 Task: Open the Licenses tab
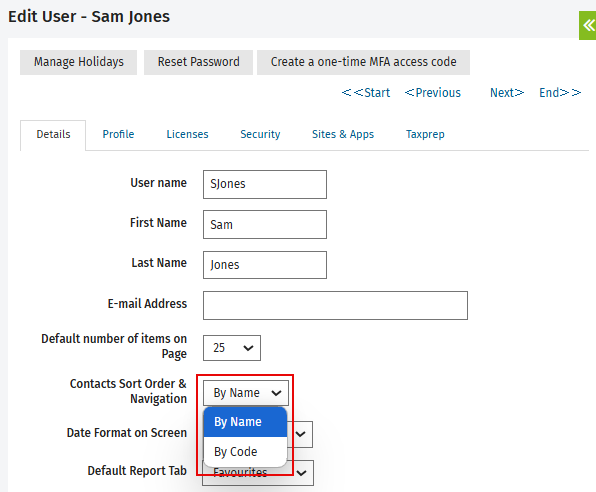pos(187,134)
